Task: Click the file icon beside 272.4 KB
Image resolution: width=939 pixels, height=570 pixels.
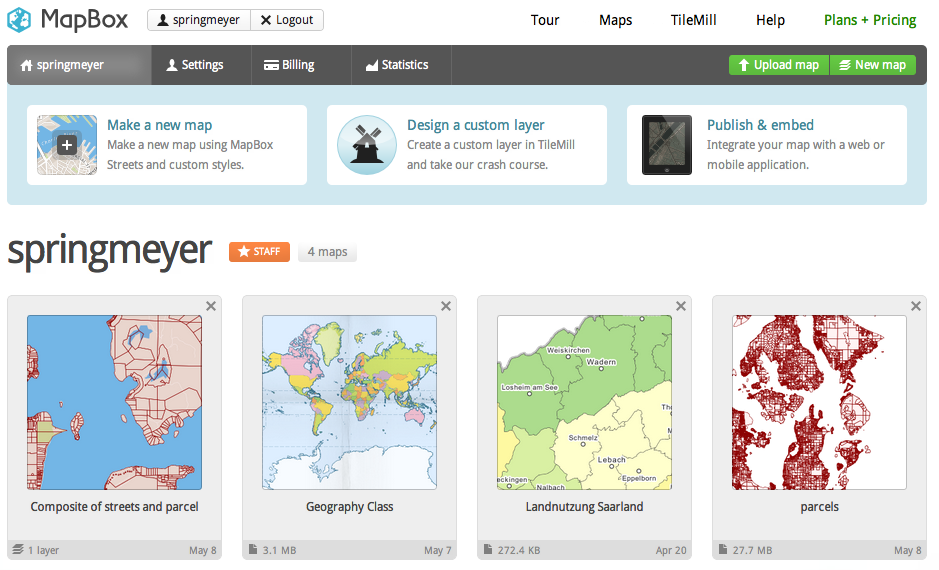Action: 488,549
